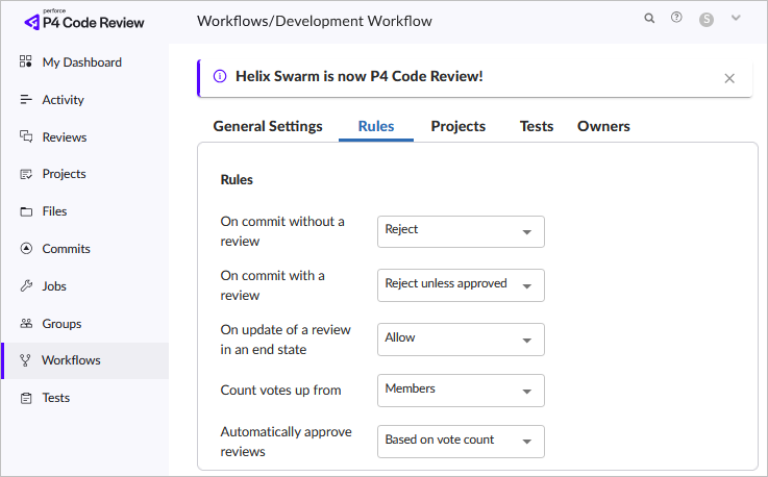Screen dimensions: 768x477
Task: Open the Owners tab
Action: click(603, 127)
